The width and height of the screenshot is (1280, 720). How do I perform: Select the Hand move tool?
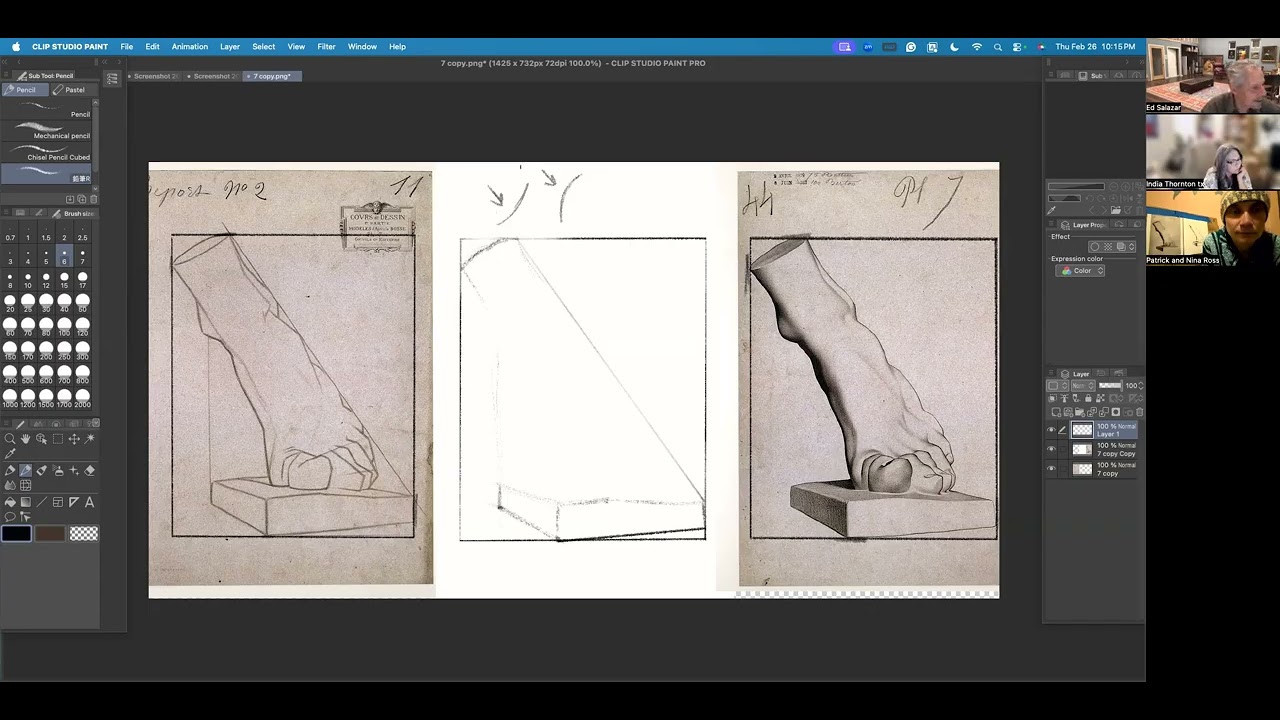[25, 439]
